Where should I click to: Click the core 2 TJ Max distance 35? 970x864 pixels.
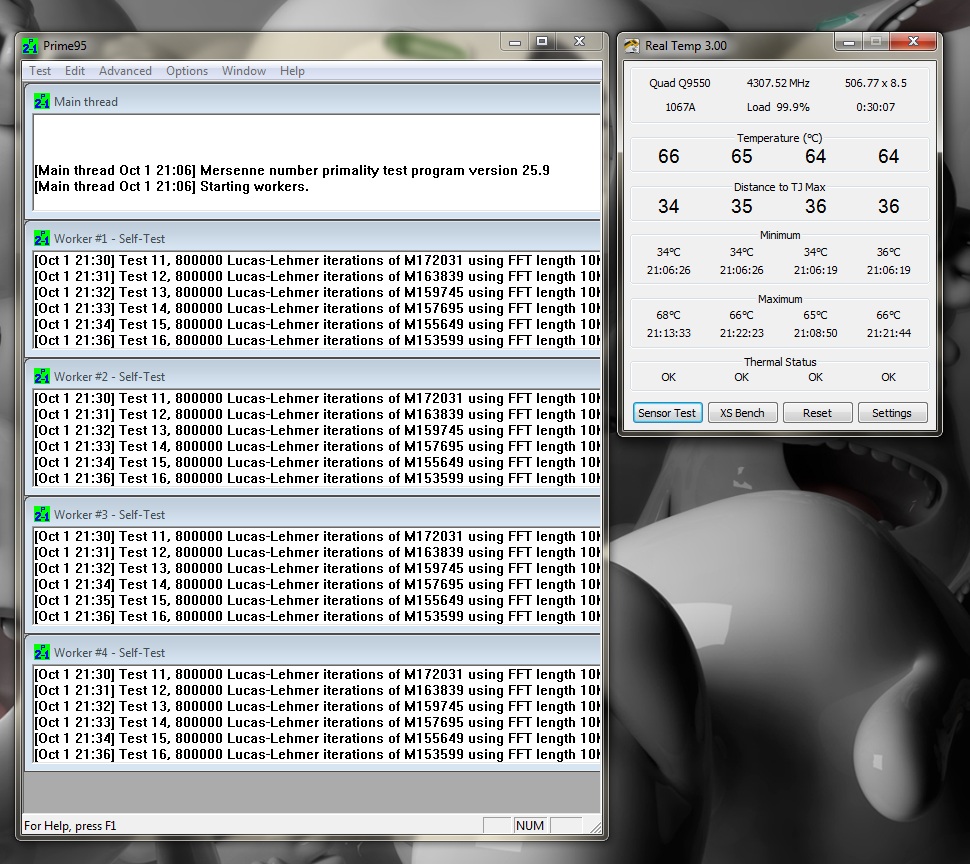click(x=741, y=207)
